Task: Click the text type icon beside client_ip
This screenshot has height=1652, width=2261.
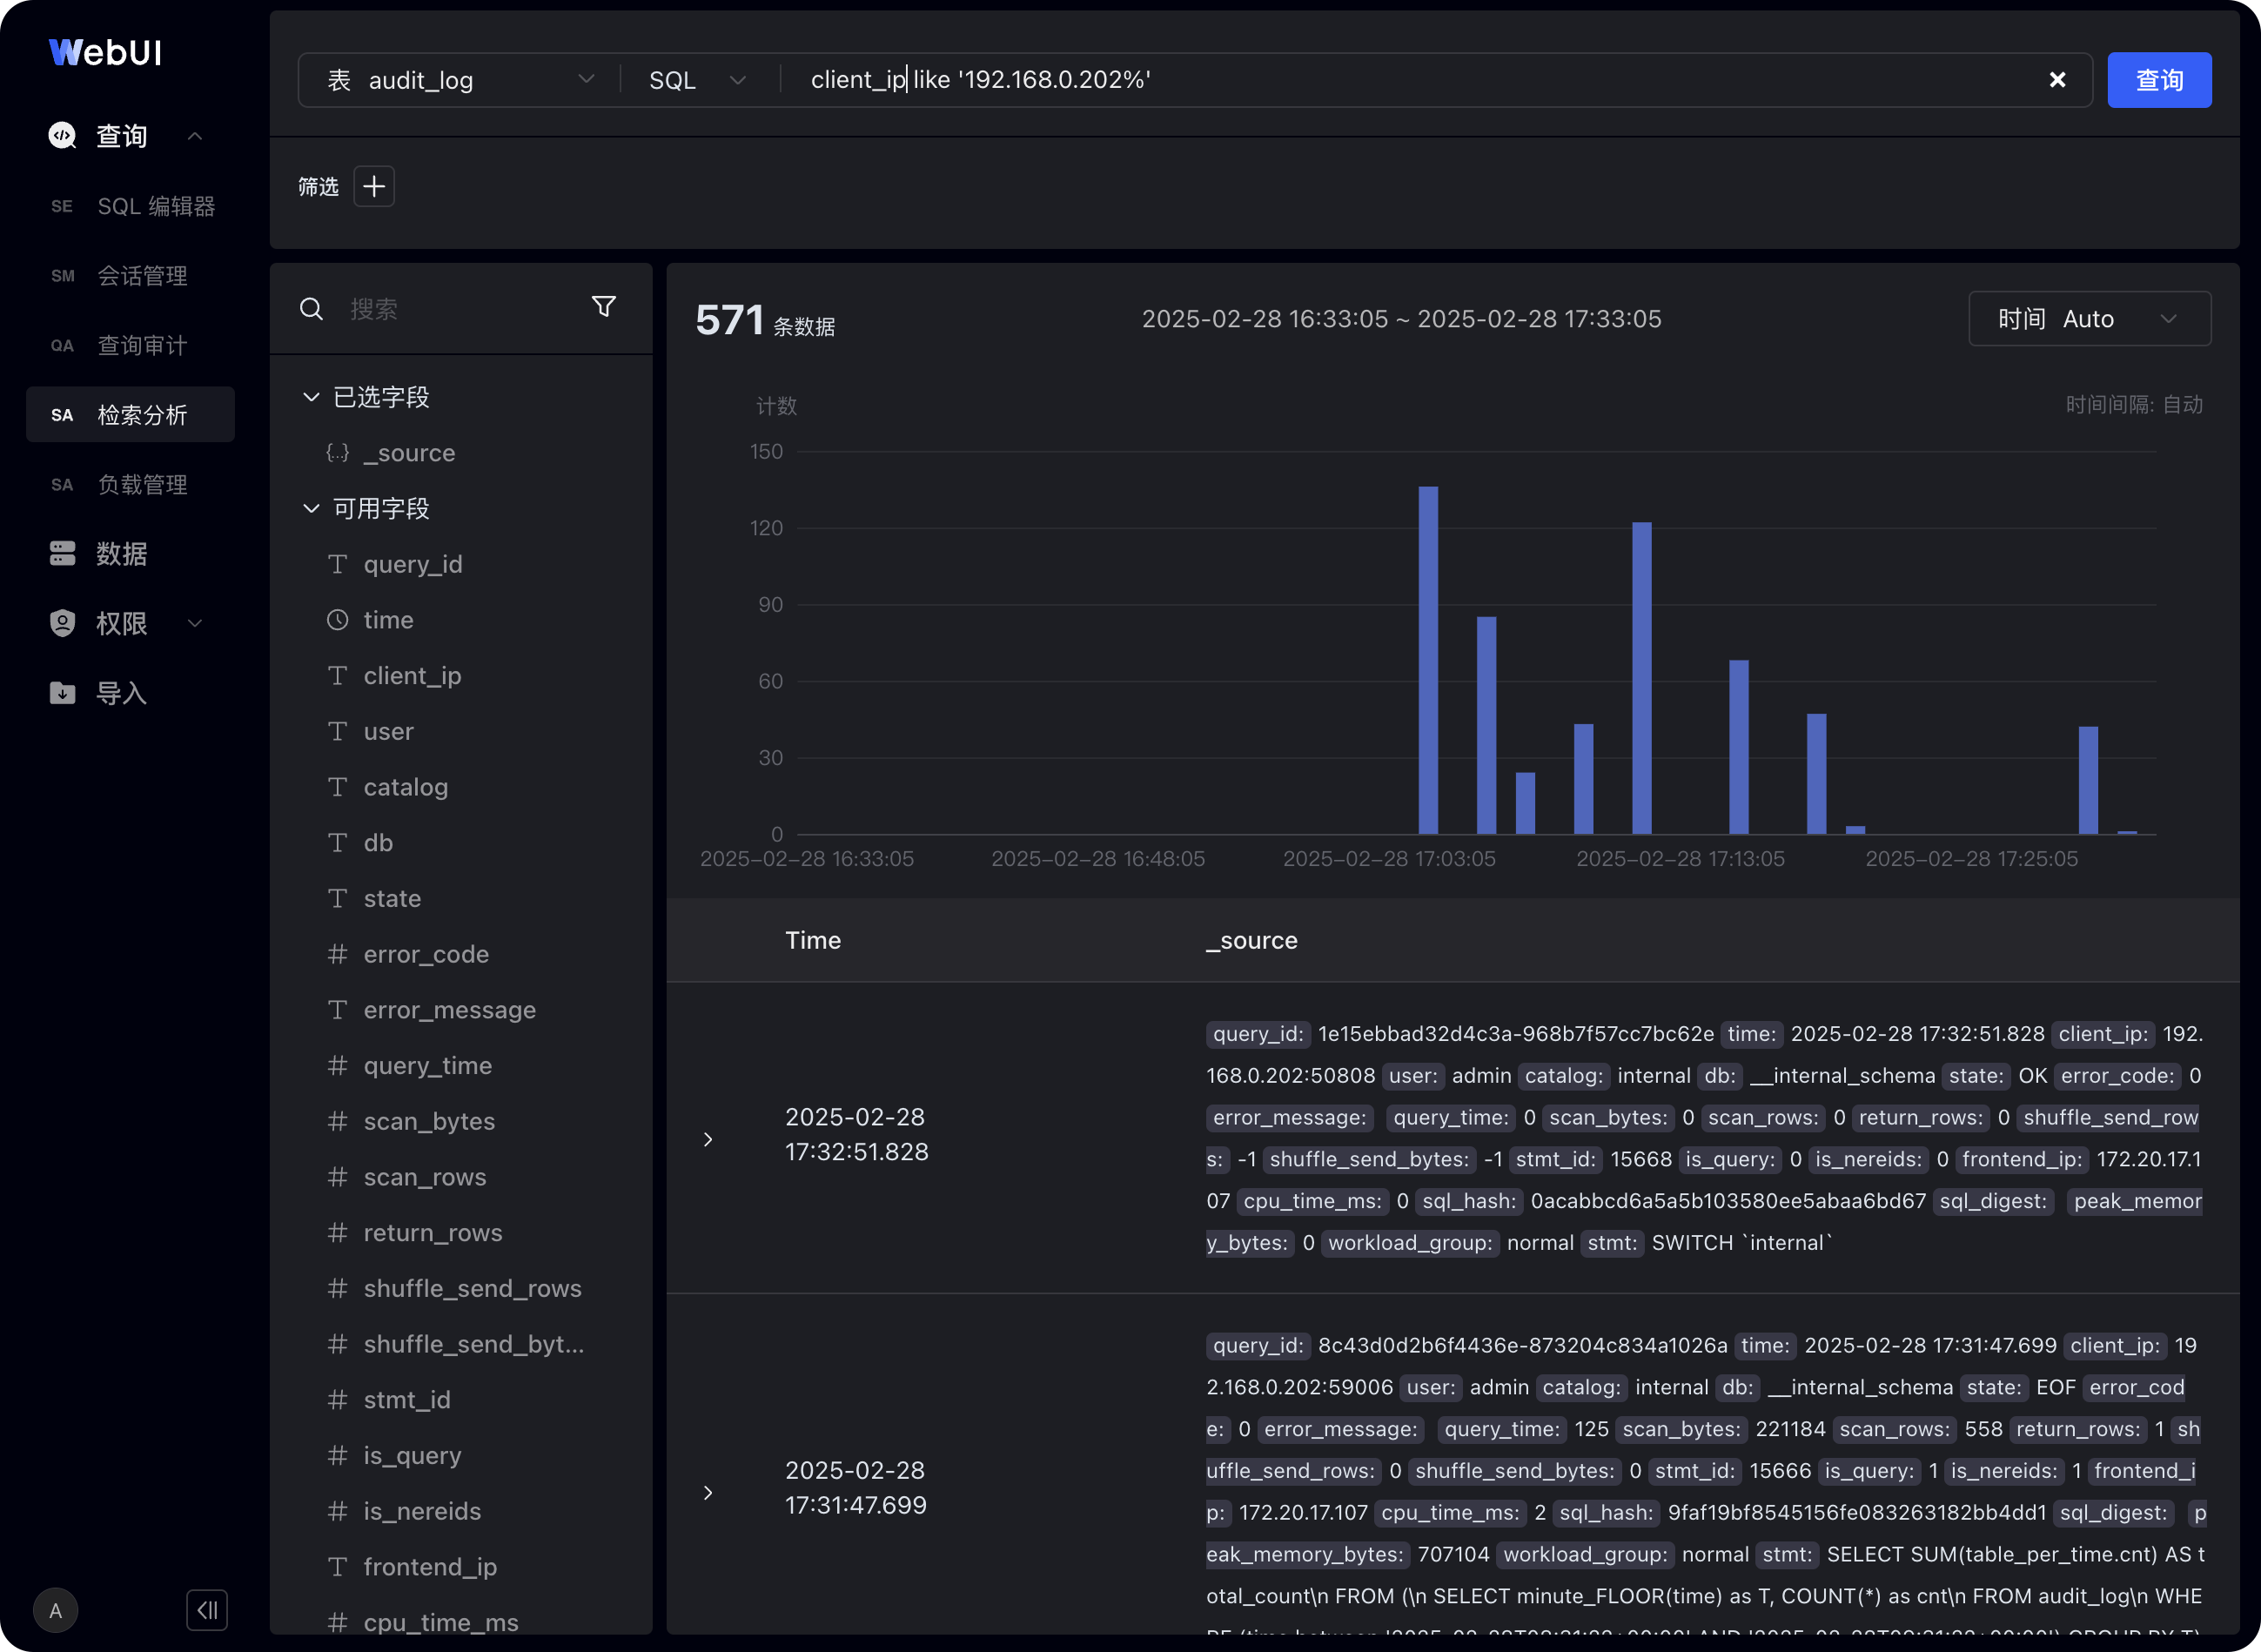Action: click(x=338, y=676)
